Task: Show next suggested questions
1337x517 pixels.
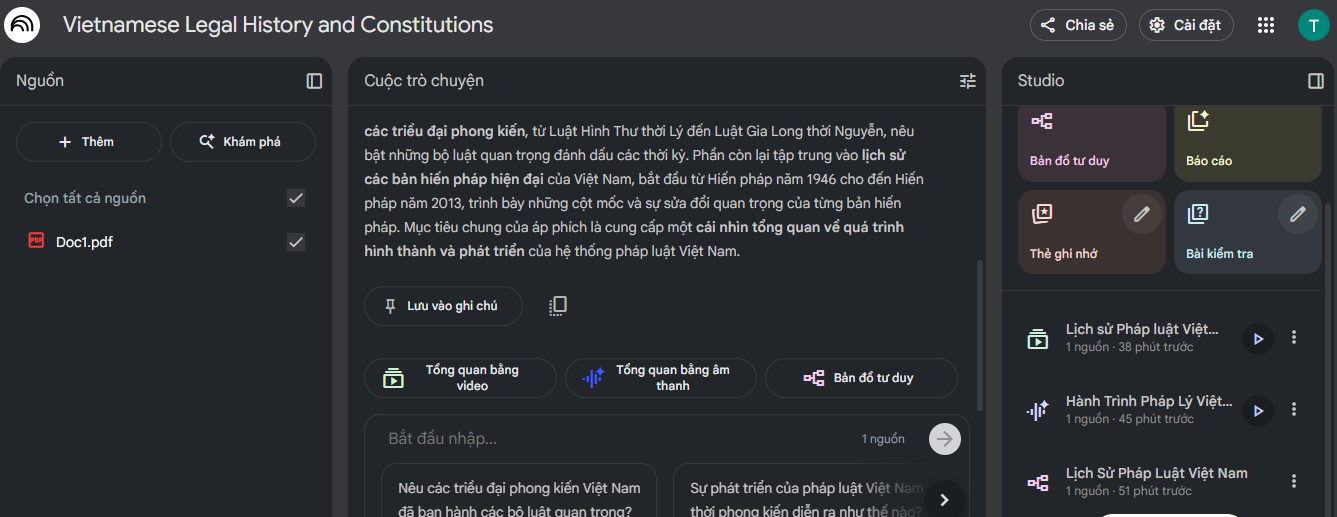Action: point(944,498)
